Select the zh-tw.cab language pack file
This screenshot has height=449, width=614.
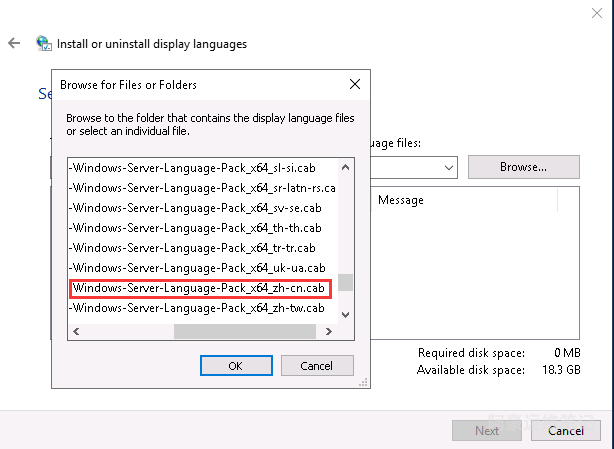(x=198, y=308)
